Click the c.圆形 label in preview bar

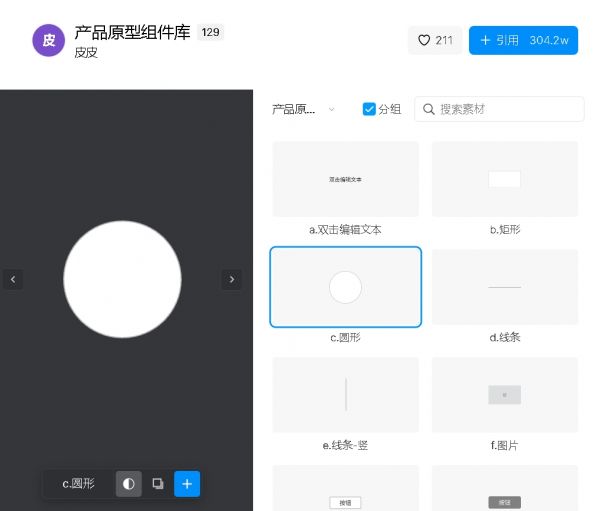pyautogui.click(x=78, y=484)
